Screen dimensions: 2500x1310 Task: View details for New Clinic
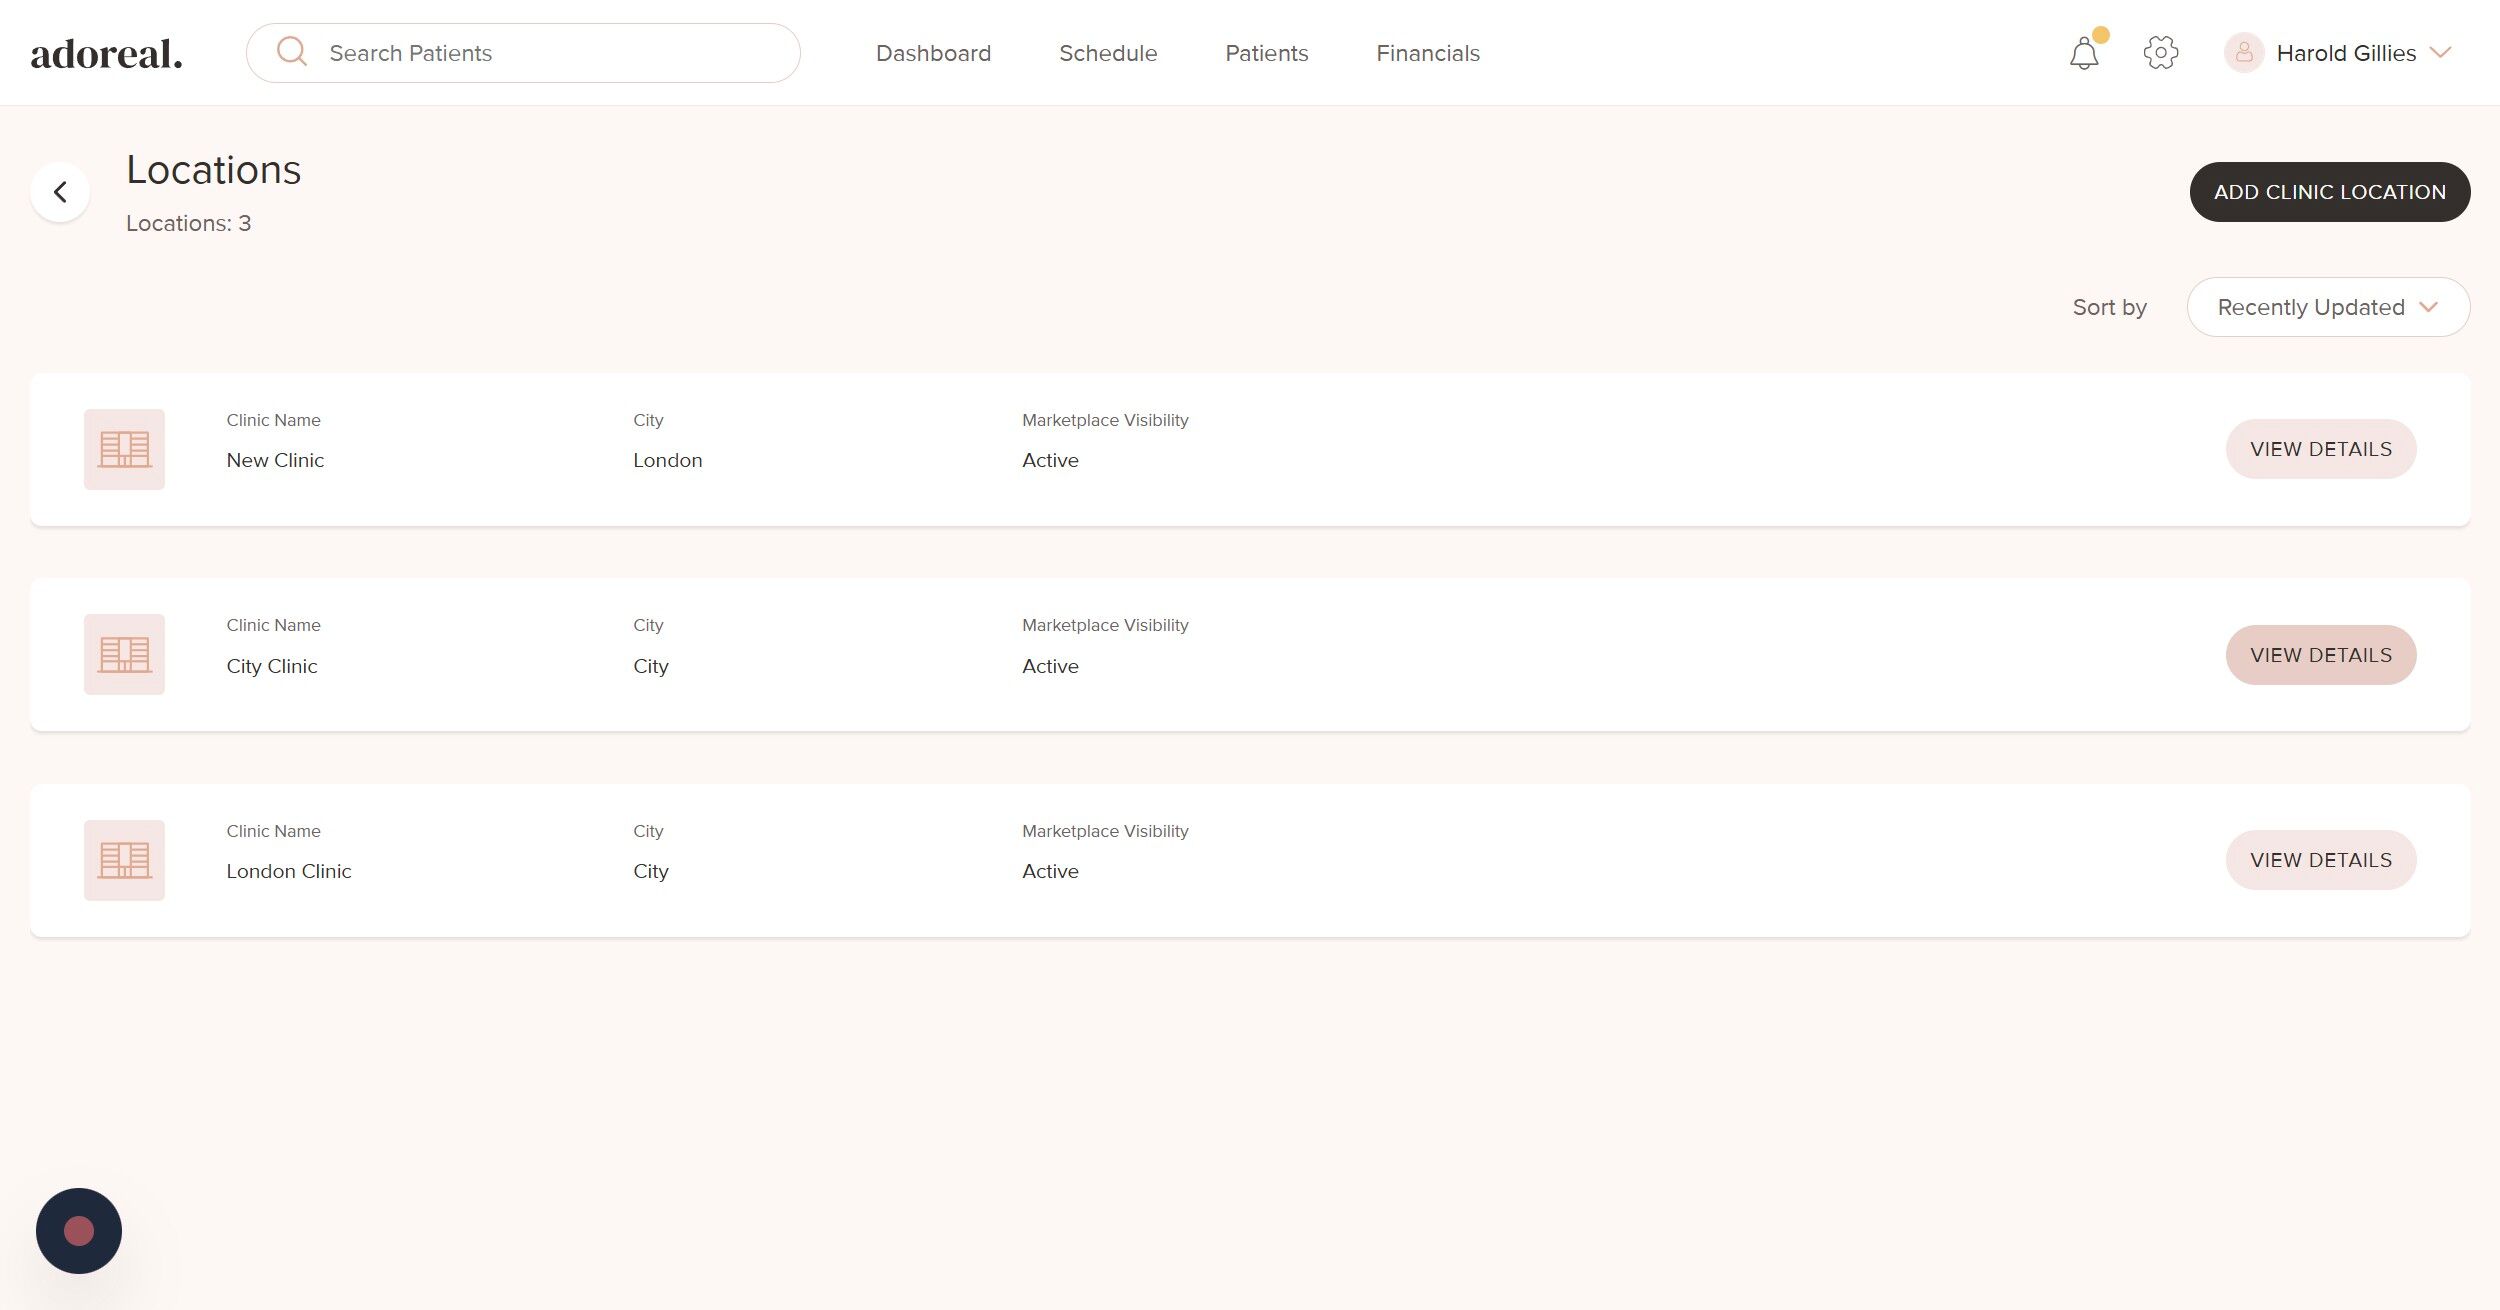pyautogui.click(x=2320, y=449)
